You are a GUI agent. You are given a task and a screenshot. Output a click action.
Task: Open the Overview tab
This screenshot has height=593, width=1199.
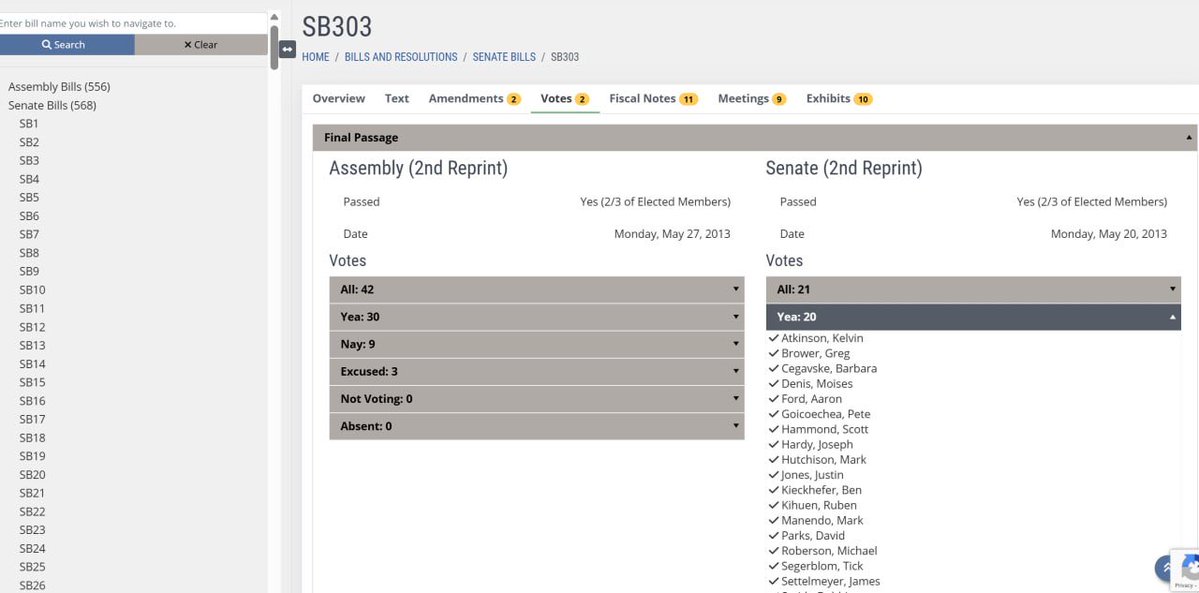339,99
